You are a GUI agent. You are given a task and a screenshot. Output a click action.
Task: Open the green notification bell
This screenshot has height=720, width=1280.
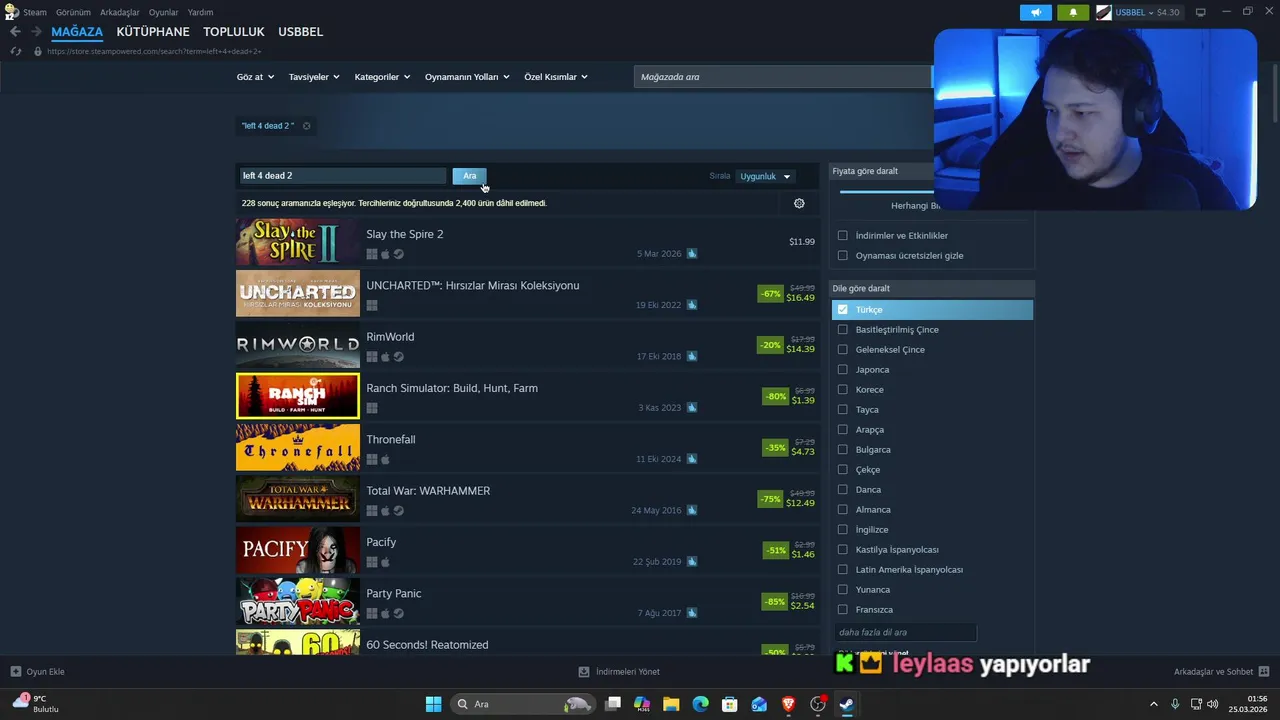tap(1073, 12)
